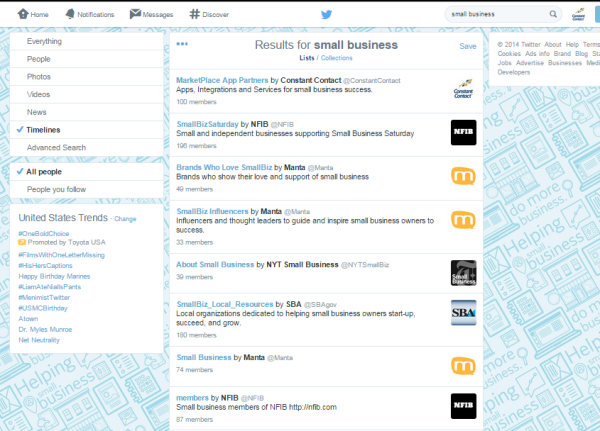Click the Manta logo beside Brands Who Love SmallBiz
Viewport: 600px width, 431px height.
(x=463, y=176)
